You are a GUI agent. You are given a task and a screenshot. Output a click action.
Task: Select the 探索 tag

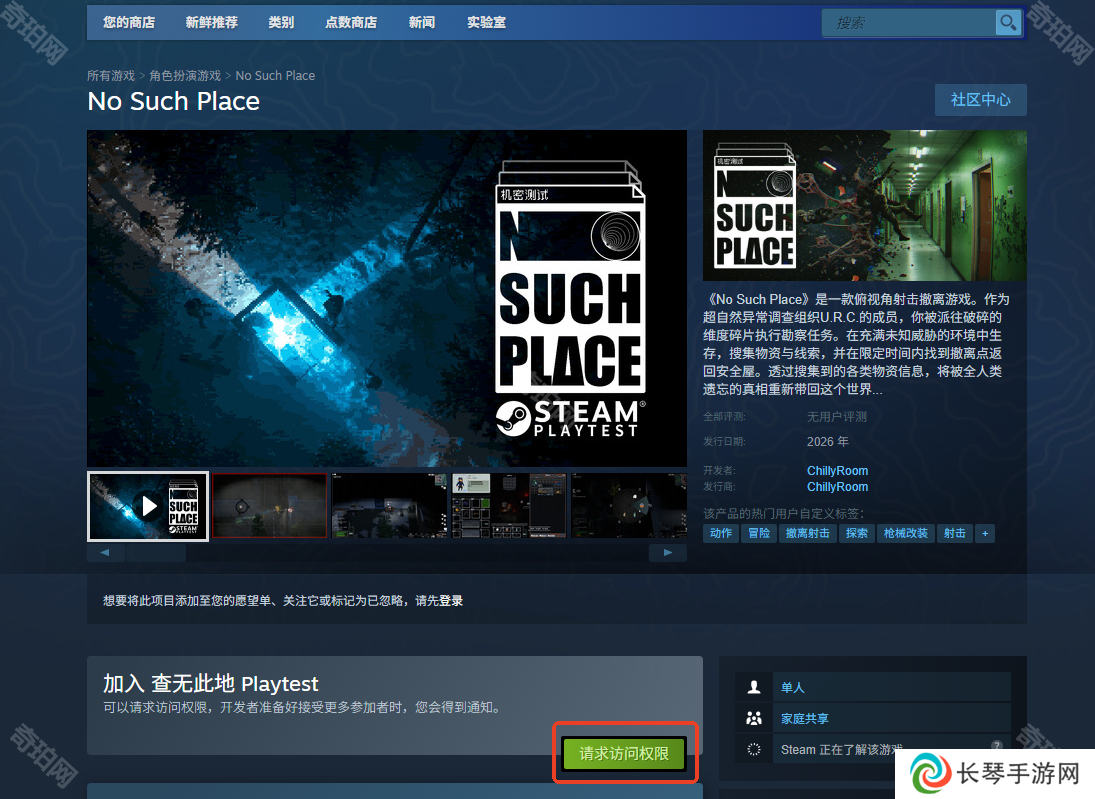(856, 534)
